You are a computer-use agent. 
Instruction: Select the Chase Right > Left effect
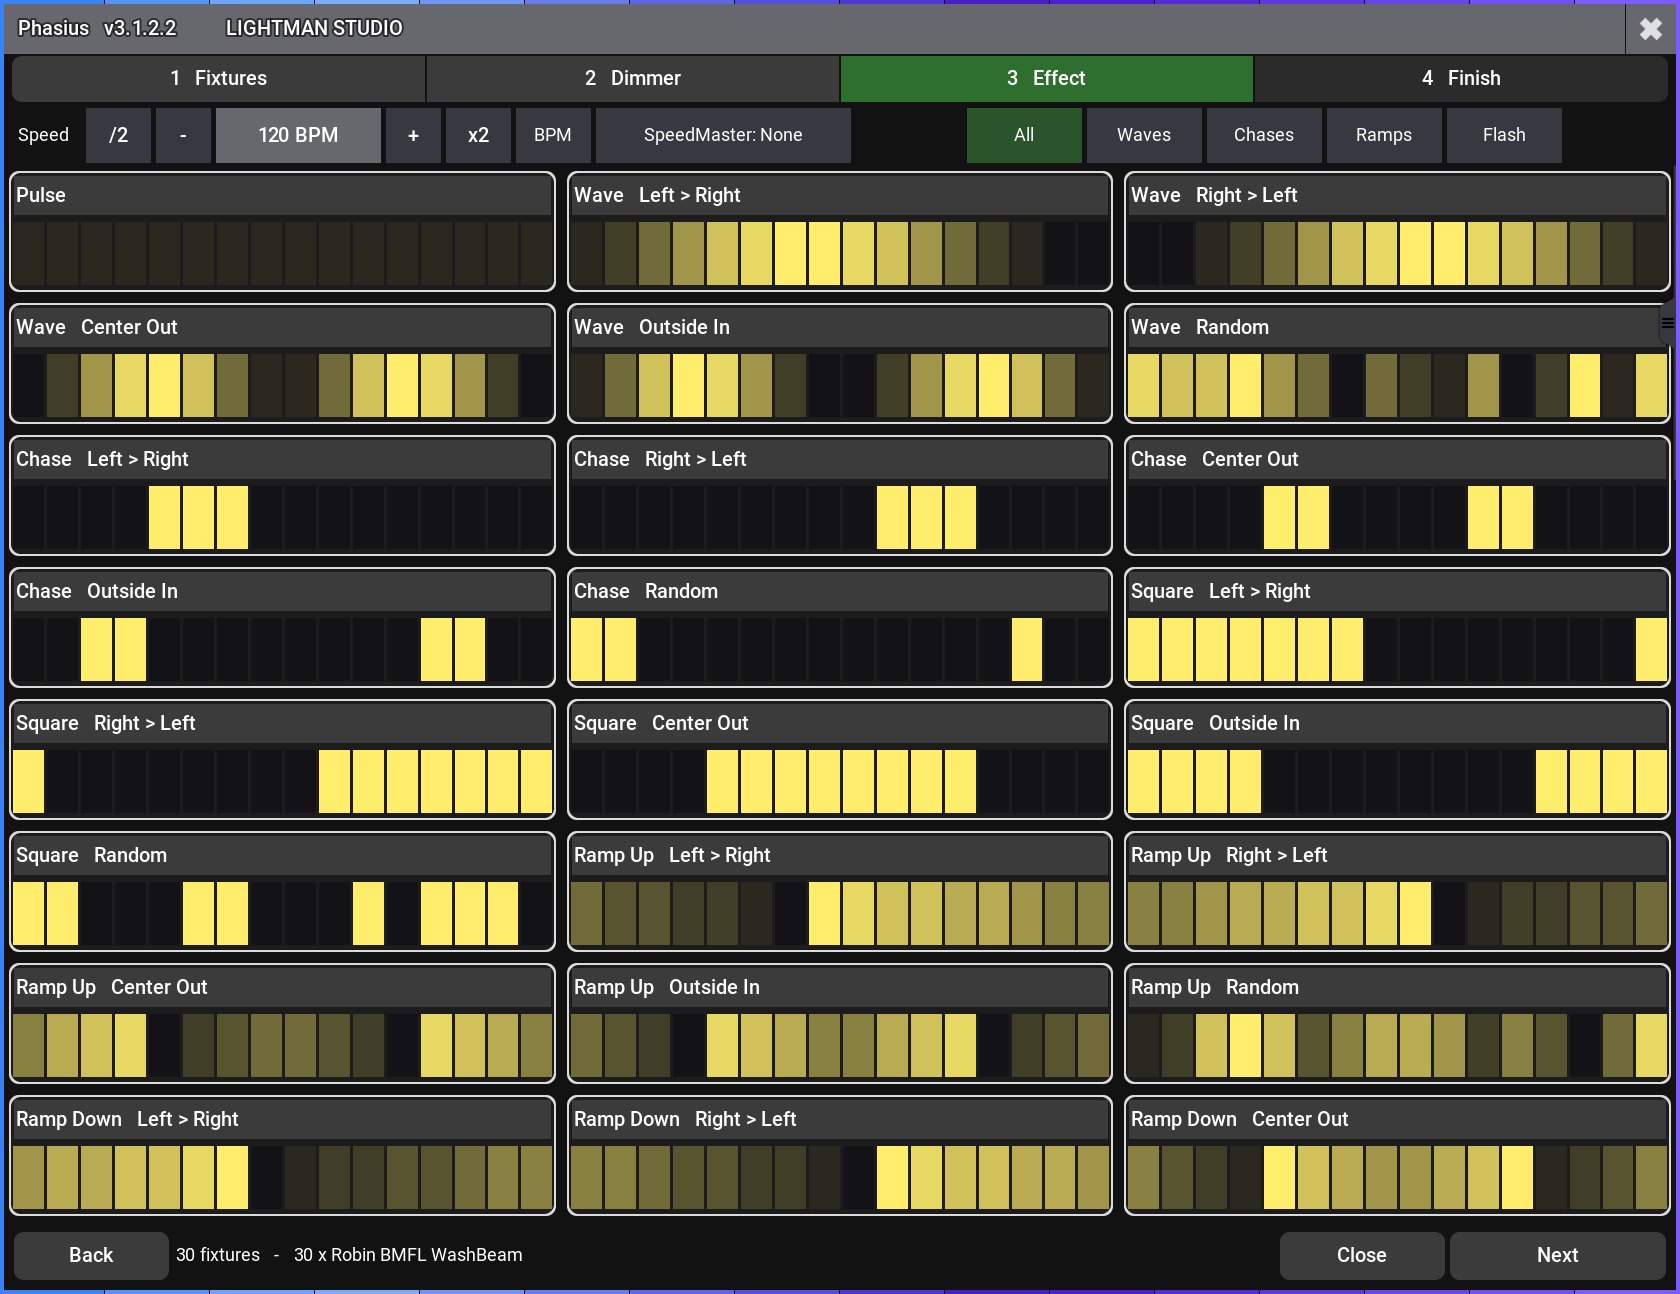tap(840, 496)
